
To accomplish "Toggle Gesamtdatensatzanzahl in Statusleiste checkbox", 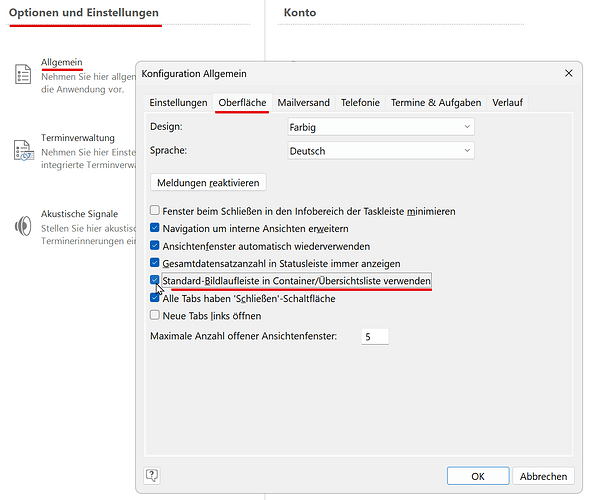I will coord(154,263).
